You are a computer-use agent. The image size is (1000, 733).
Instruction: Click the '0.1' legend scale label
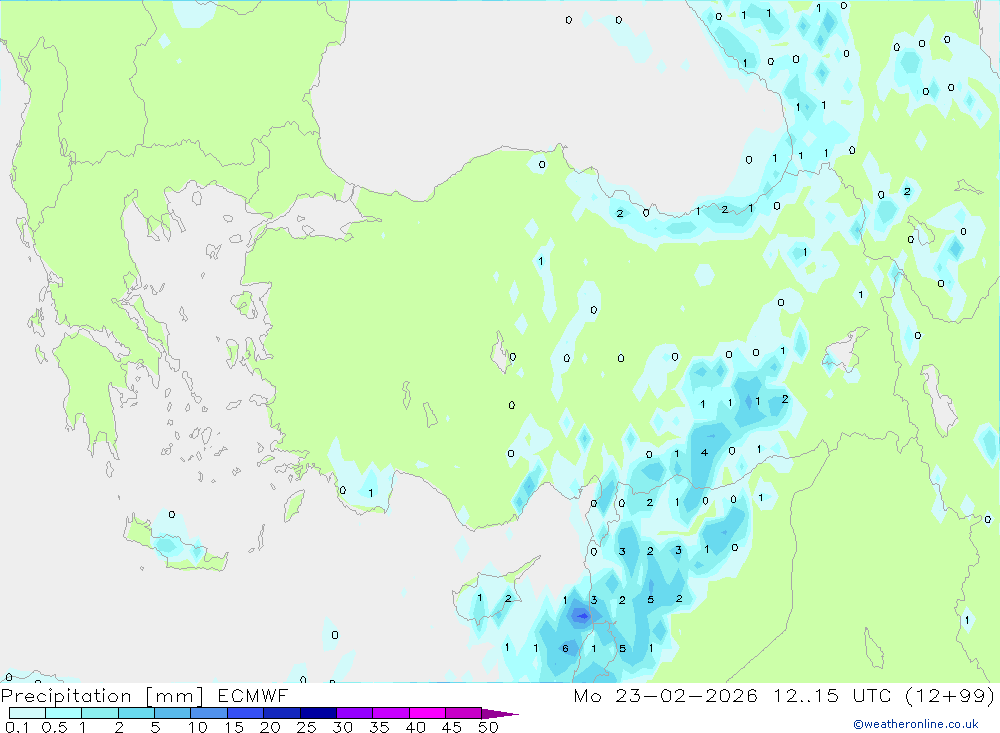pos(17,727)
